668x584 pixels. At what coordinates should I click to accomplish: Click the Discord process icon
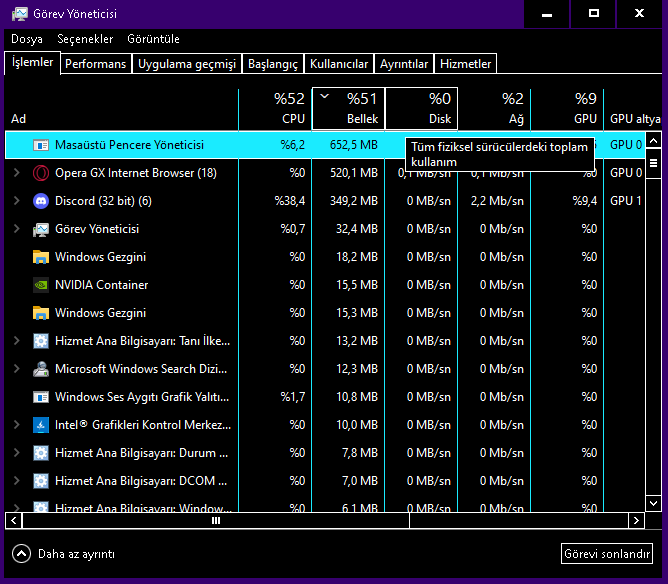click(41, 201)
